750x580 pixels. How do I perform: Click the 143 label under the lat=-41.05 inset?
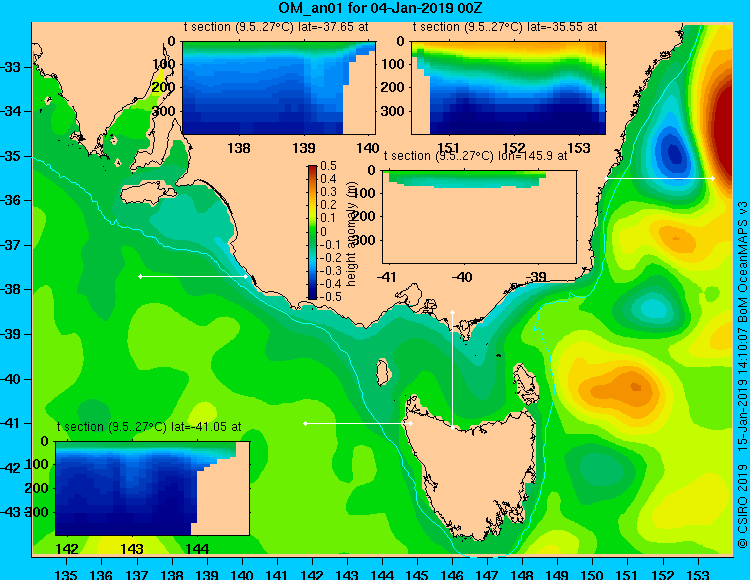[132, 549]
